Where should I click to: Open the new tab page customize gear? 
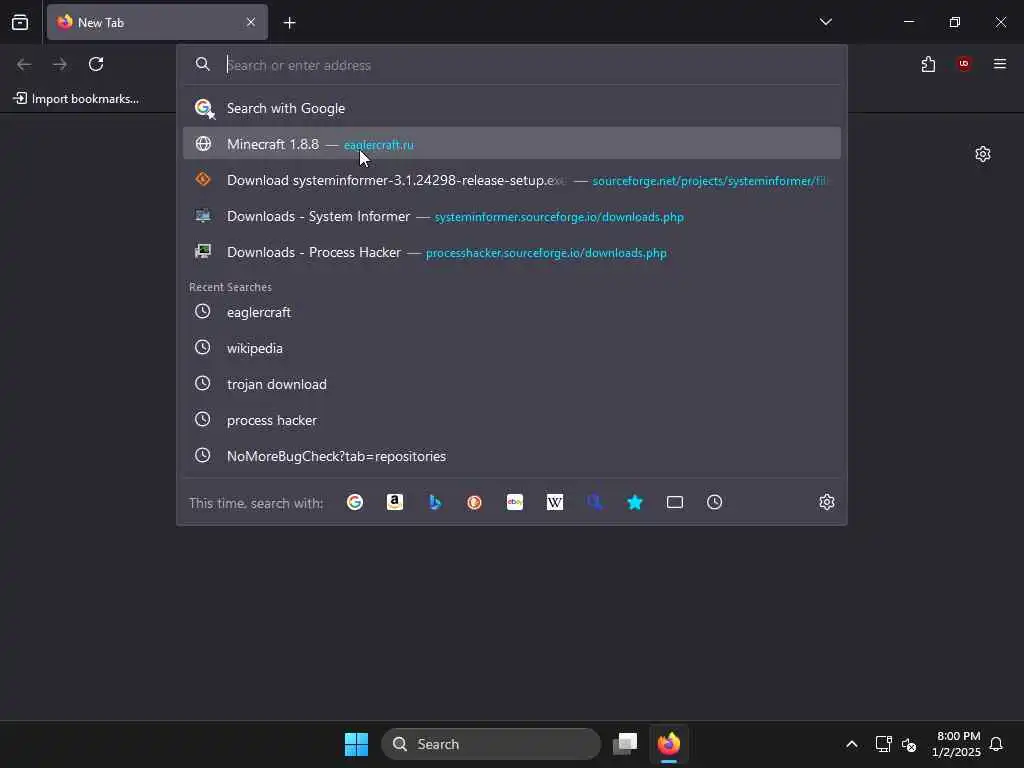(983, 154)
